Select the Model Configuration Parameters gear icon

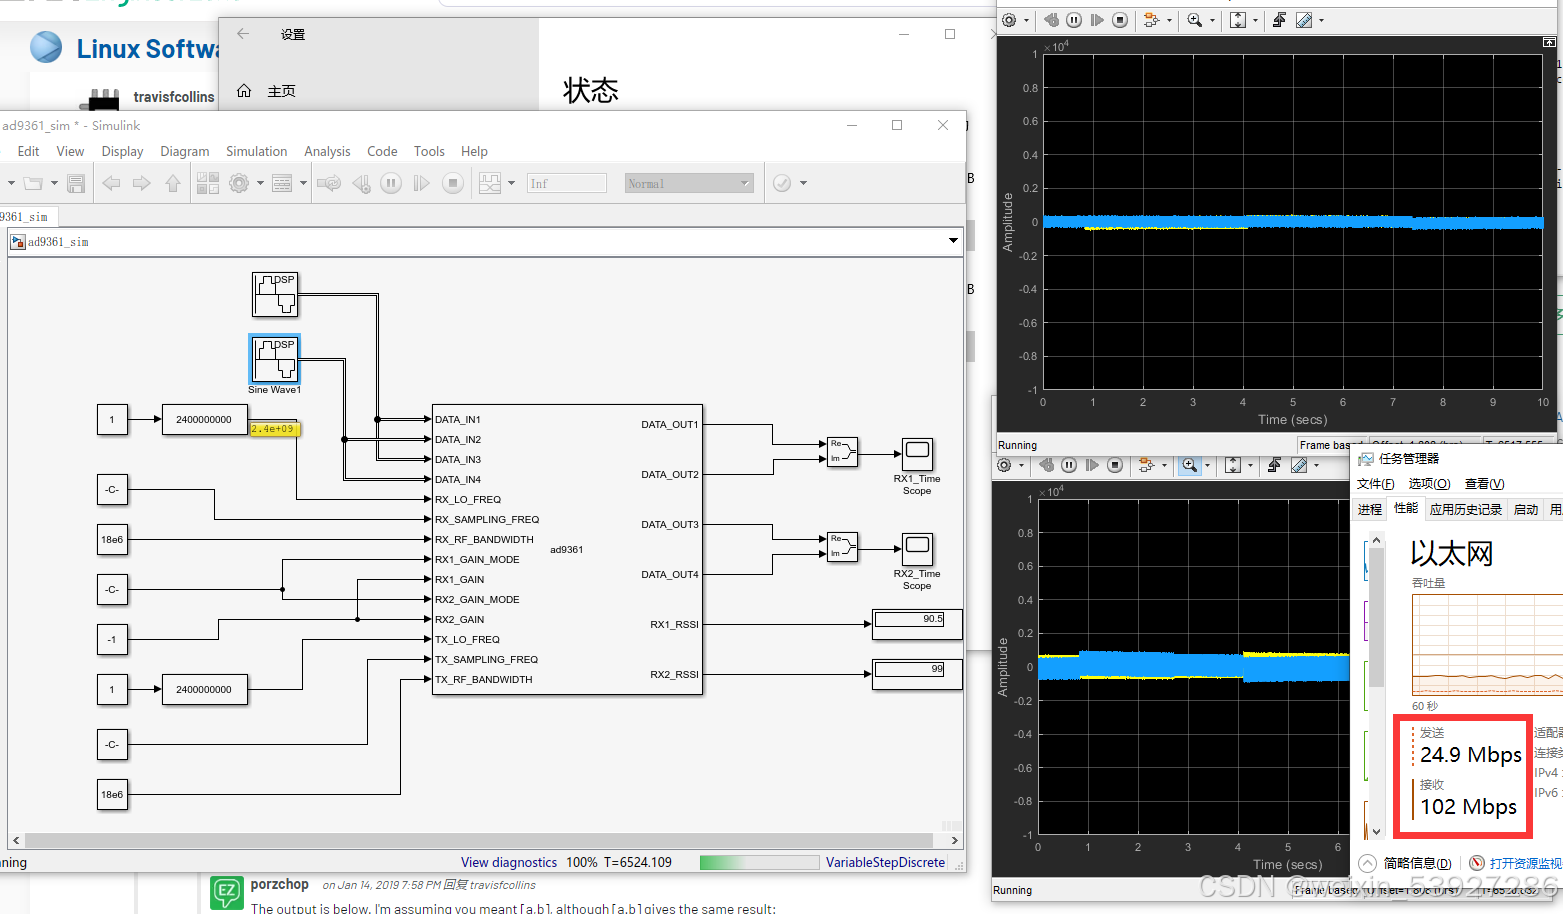238,183
